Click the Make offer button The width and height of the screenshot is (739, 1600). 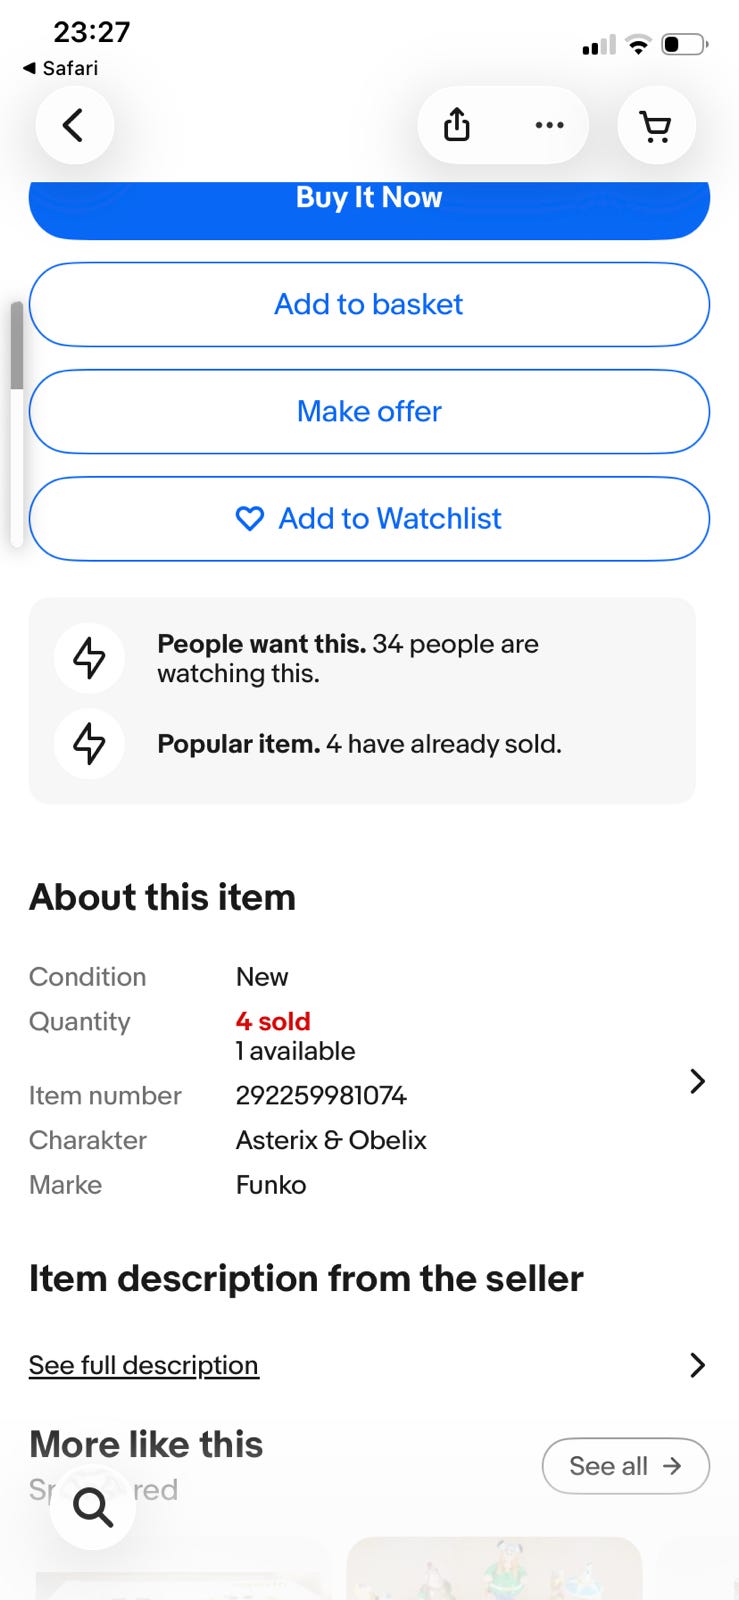pyautogui.click(x=369, y=411)
